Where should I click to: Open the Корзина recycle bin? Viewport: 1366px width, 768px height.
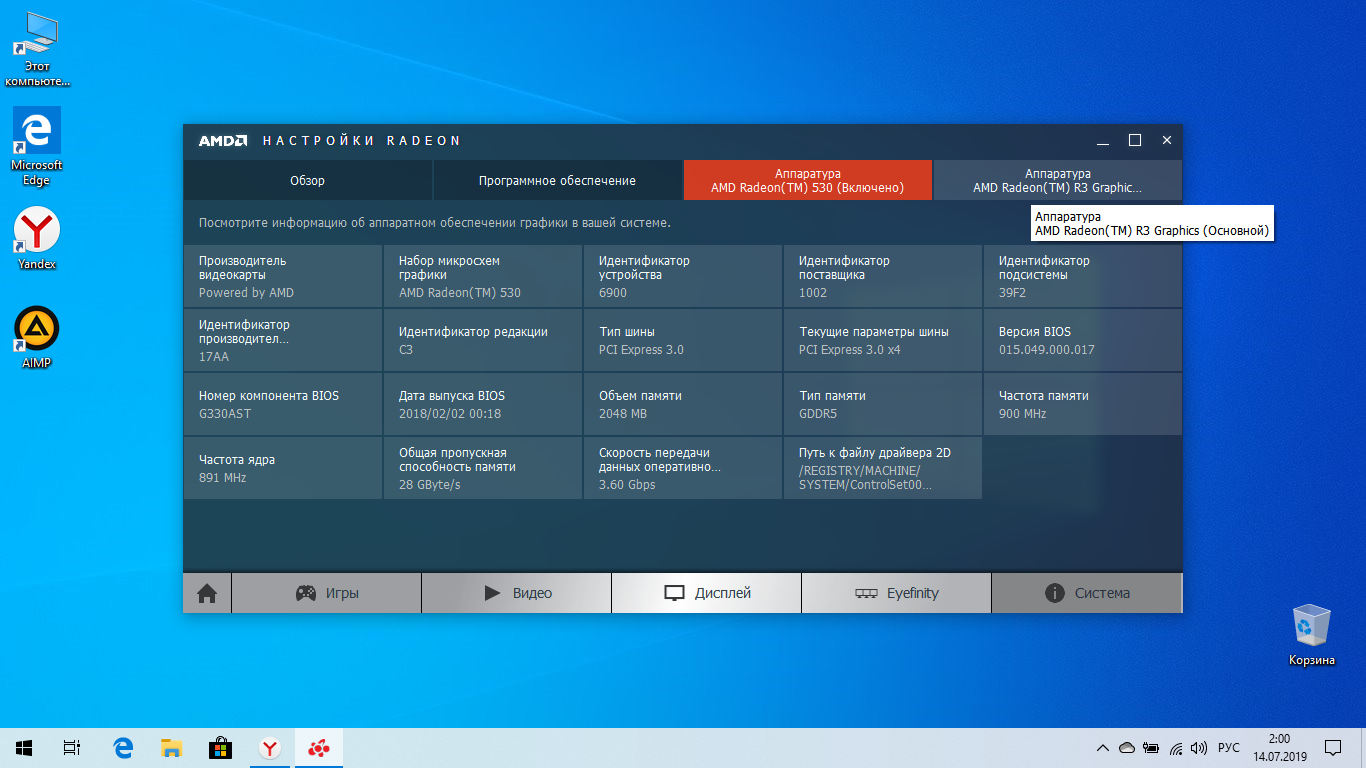tap(1311, 634)
